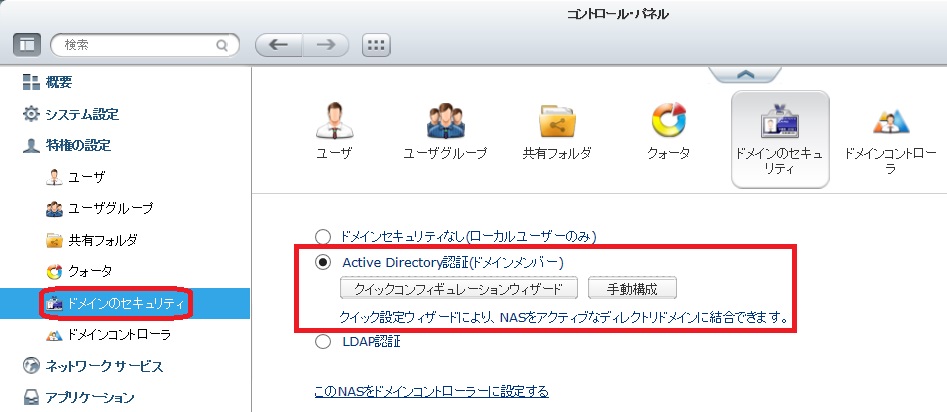Click the ユーザグループ icon in sidebar
The image size is (947, 412).
click(55, 208)
